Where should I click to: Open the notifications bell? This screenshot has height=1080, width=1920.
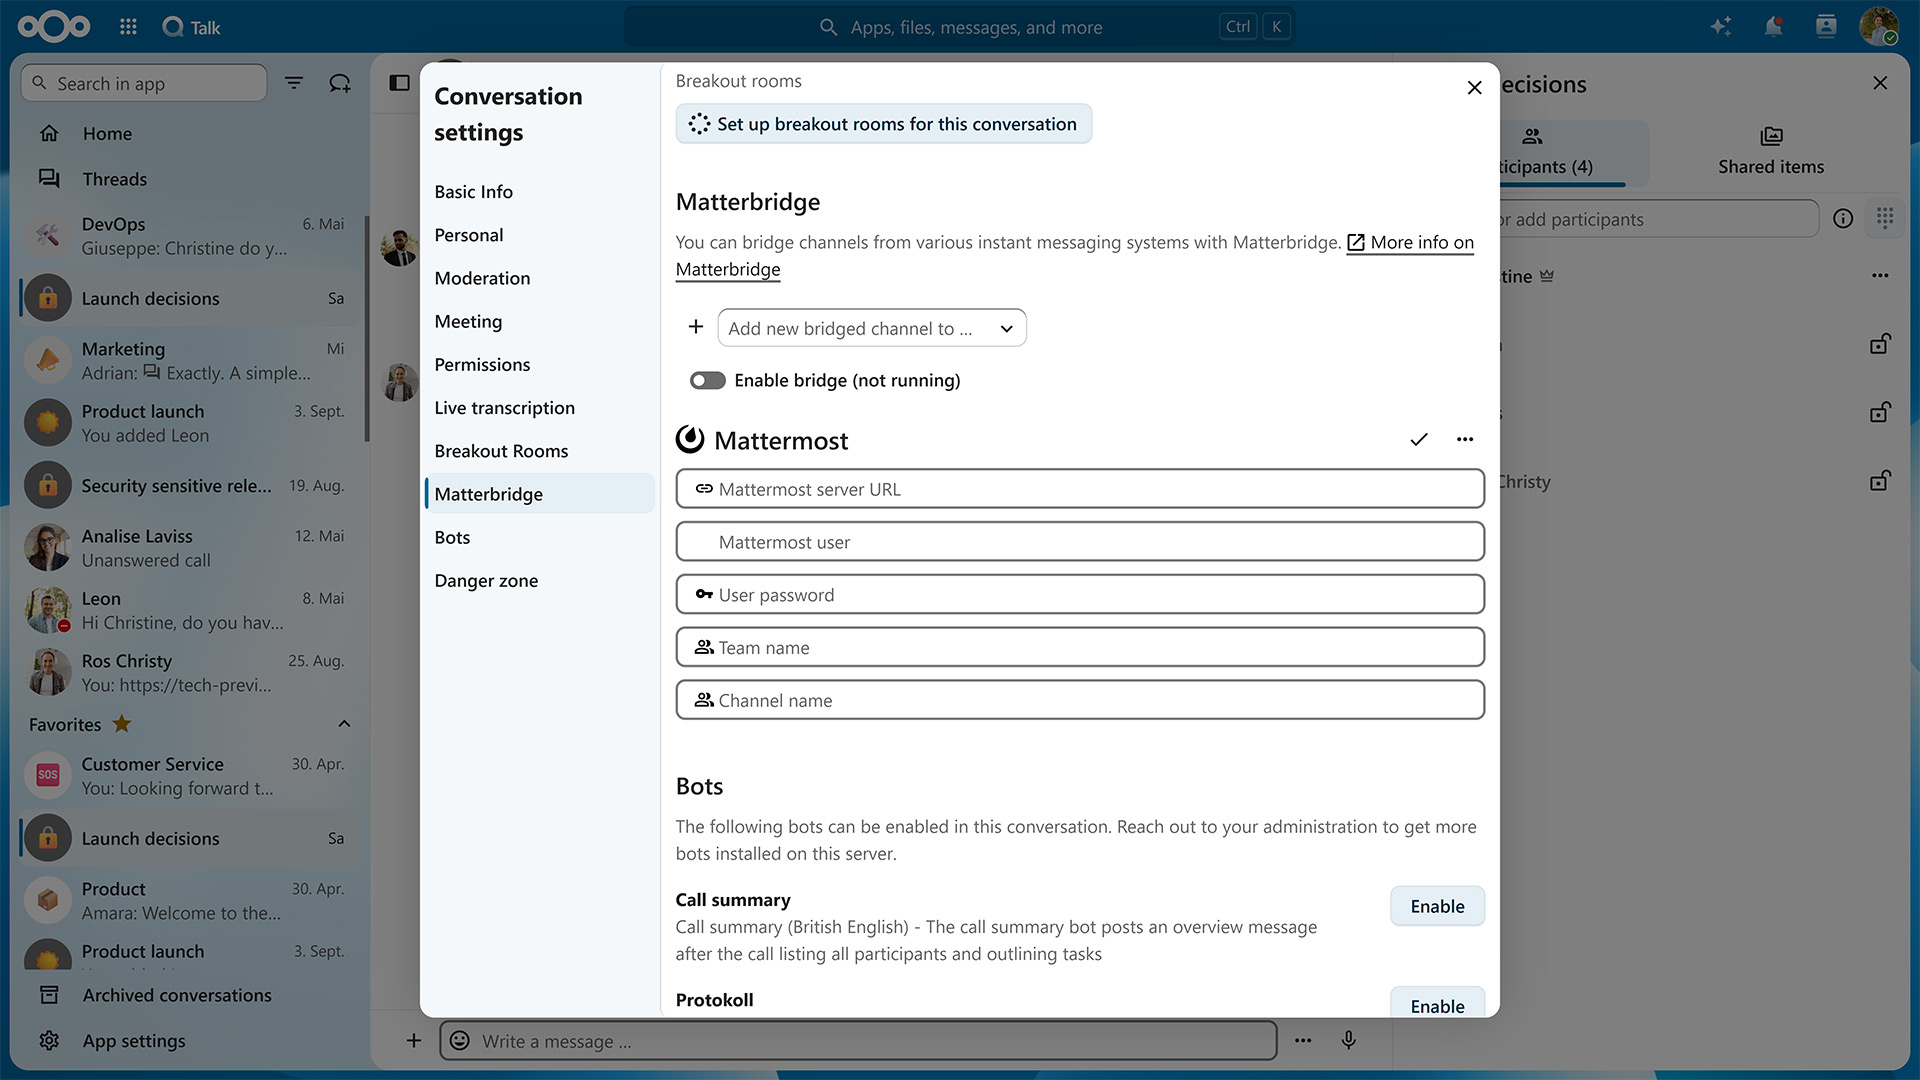pyautogui.click(x=1773, y=27)
